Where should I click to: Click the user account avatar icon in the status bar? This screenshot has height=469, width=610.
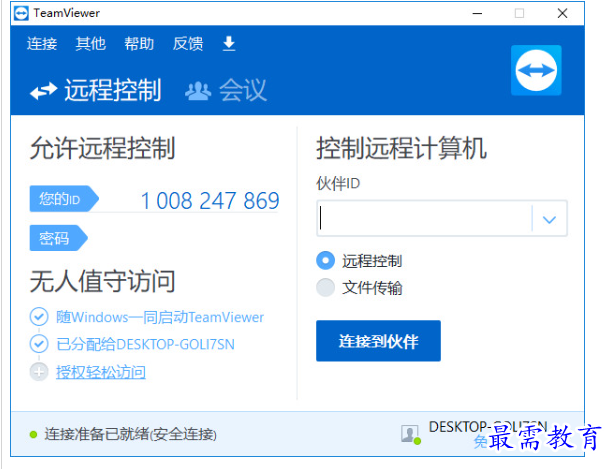(x=410, y=434)
